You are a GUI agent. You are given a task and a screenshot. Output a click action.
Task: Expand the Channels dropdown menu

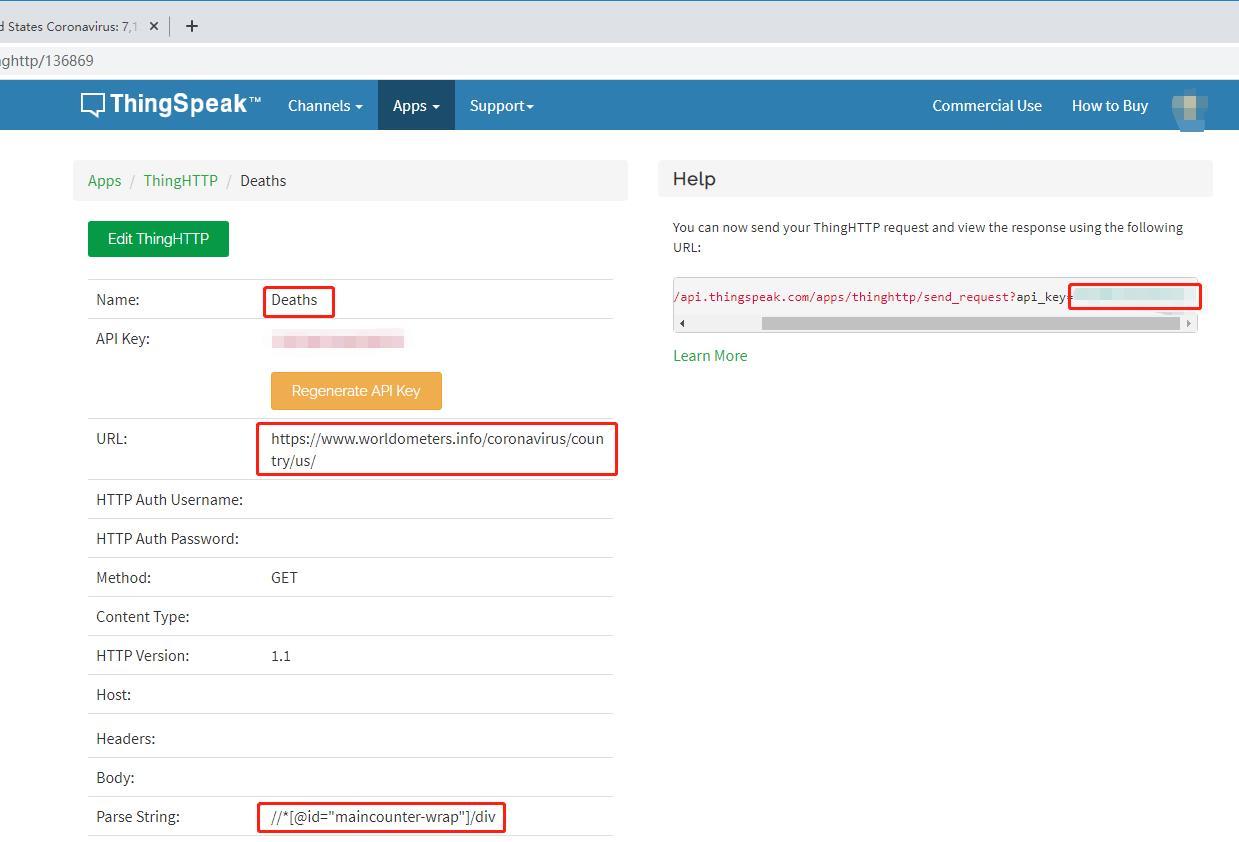point(325,105)
